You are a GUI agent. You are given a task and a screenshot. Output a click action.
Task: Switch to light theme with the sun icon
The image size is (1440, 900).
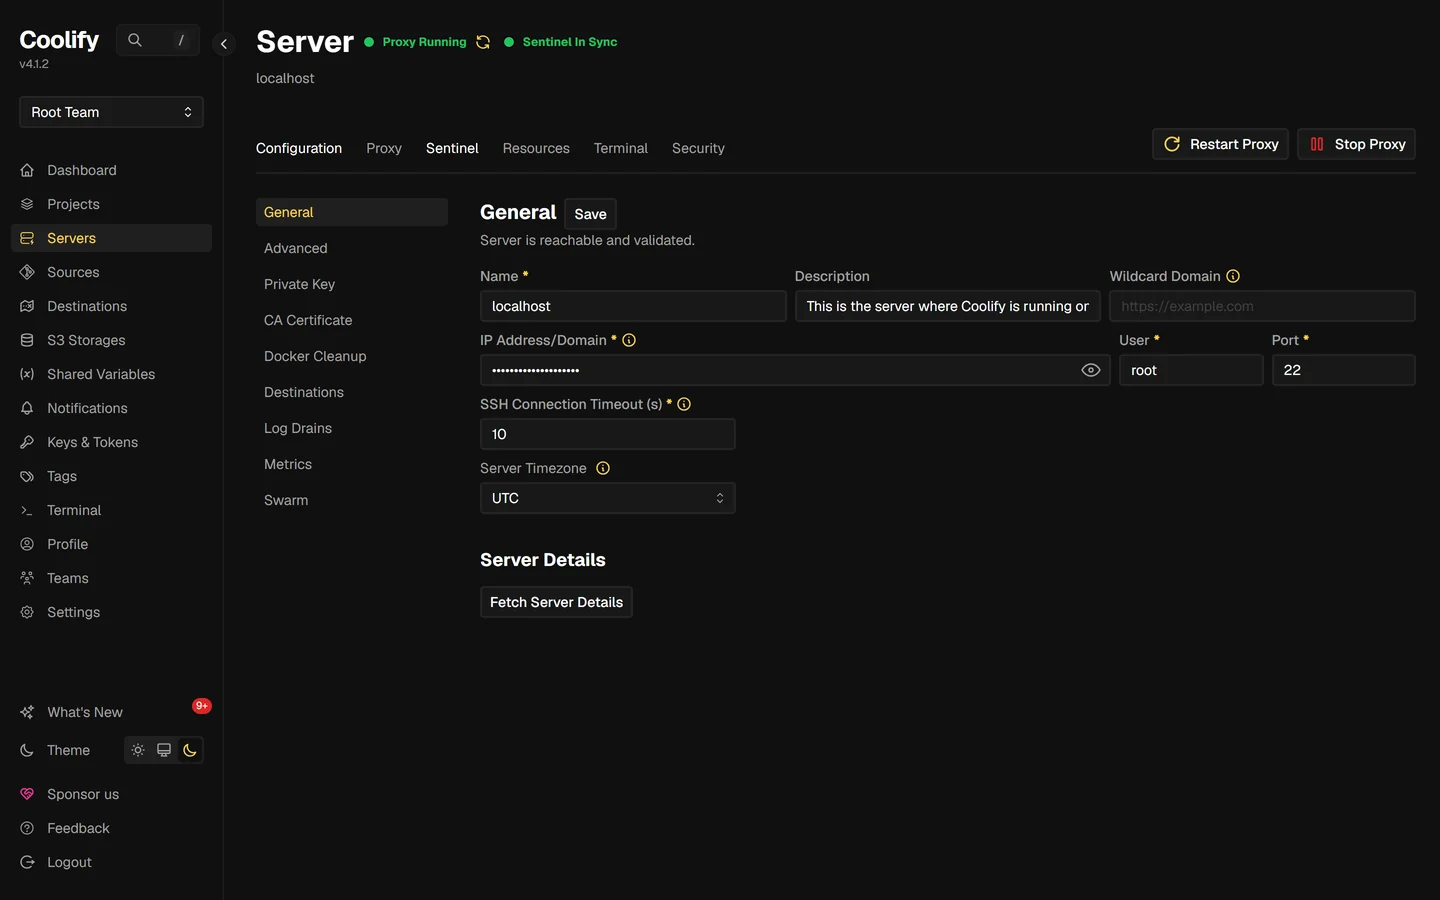[138, 750]
